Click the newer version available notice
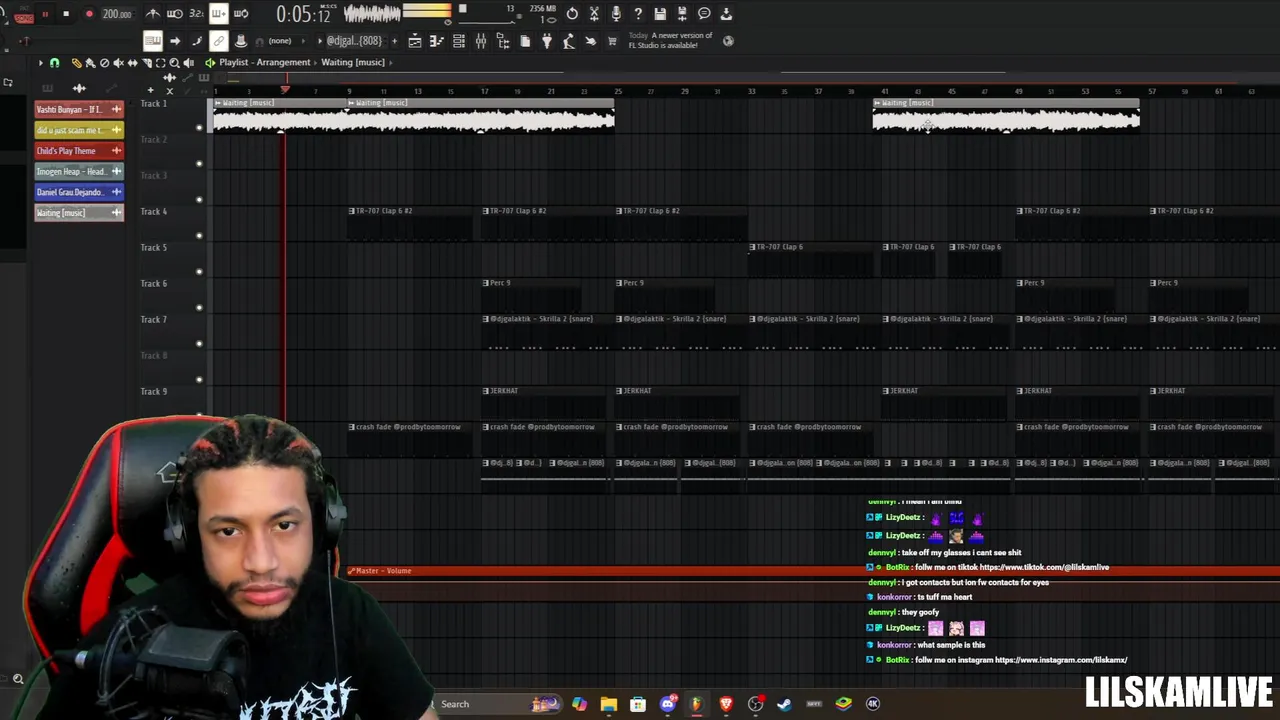This screenshot has height=720, width=1280. [670, 41]
